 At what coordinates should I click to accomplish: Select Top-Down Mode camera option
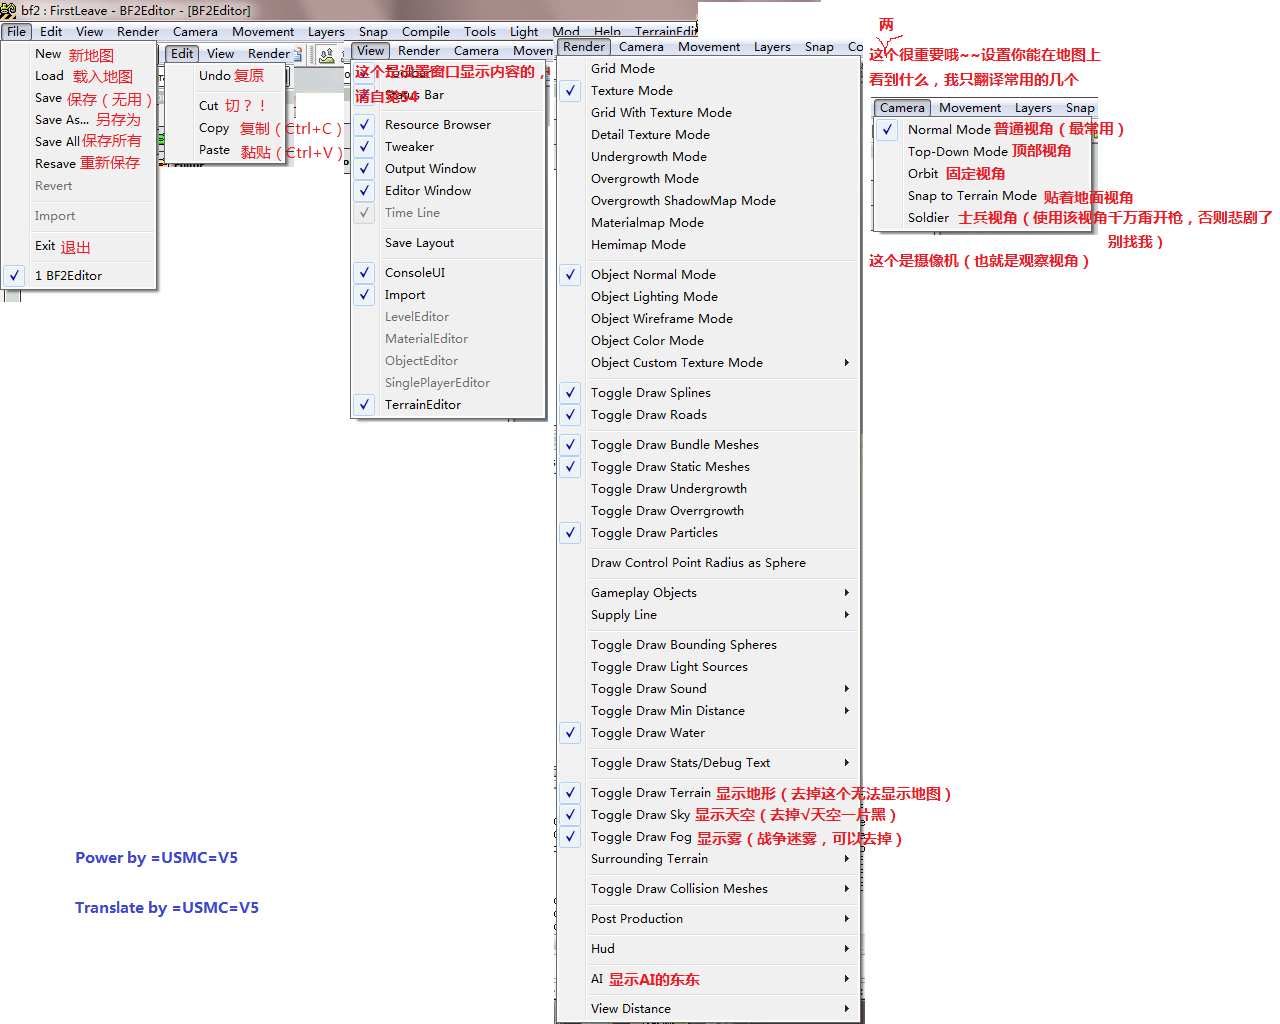tap(984, 152)
